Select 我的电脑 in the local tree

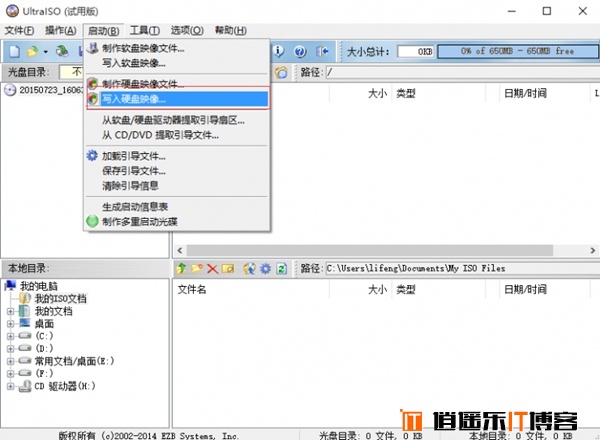coord(31,286)
